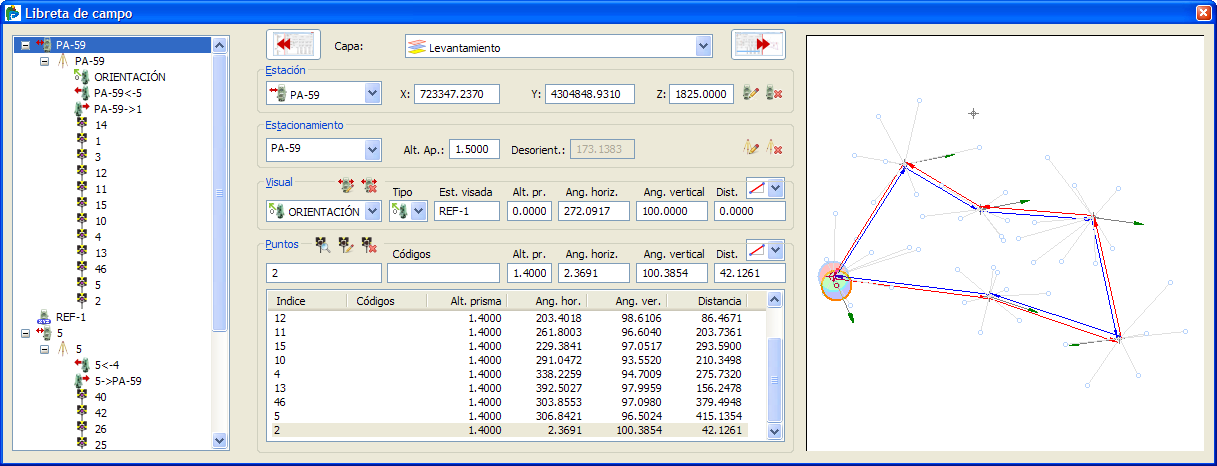Click the delete visual icon in Visual section
Screen dimensions: 1217x466
[x=369, y=186]
